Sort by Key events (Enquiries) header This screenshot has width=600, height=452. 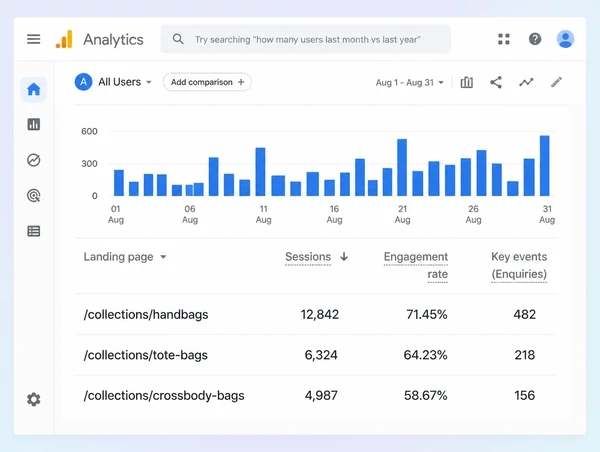519,266
